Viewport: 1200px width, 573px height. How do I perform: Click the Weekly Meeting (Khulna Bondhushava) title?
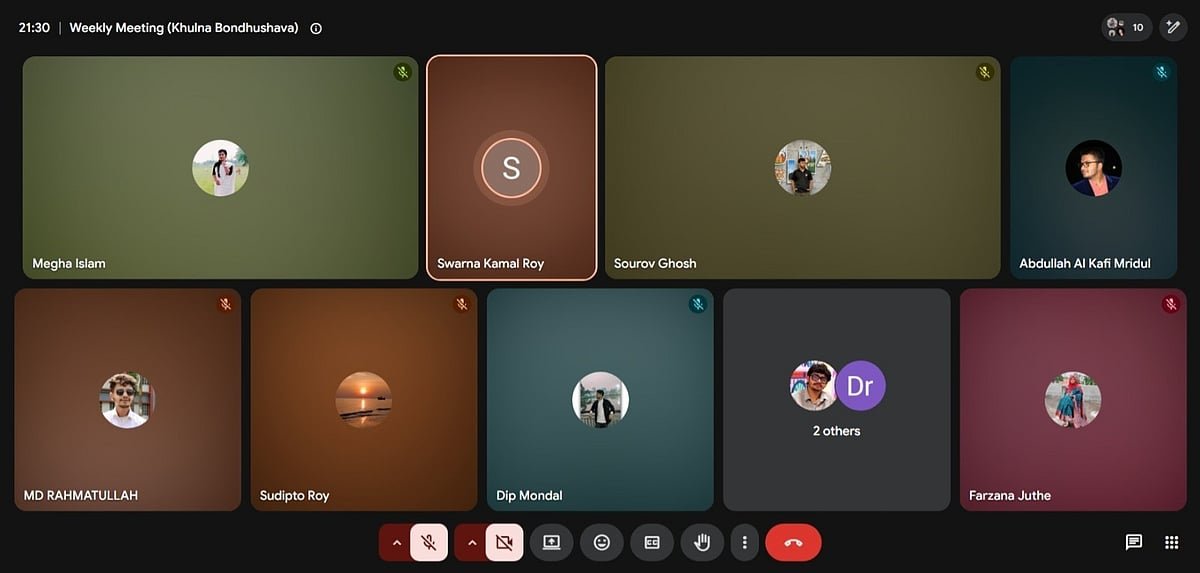[184, 28]
